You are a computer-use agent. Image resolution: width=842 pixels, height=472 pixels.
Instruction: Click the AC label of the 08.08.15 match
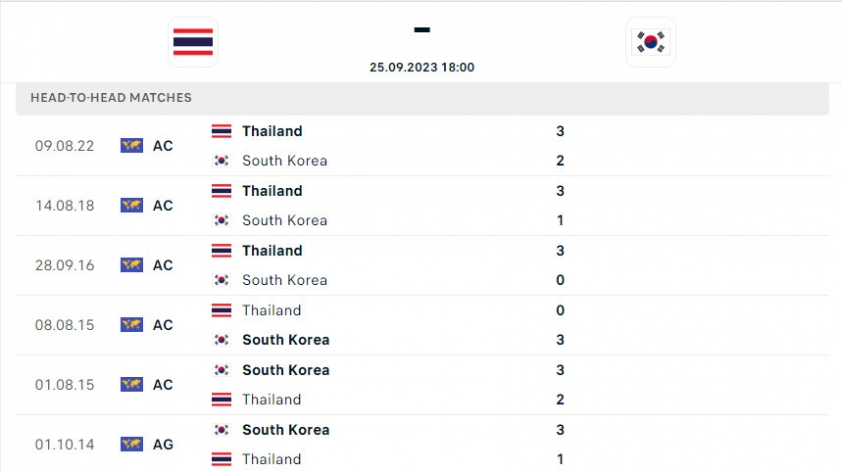[163, 325]
